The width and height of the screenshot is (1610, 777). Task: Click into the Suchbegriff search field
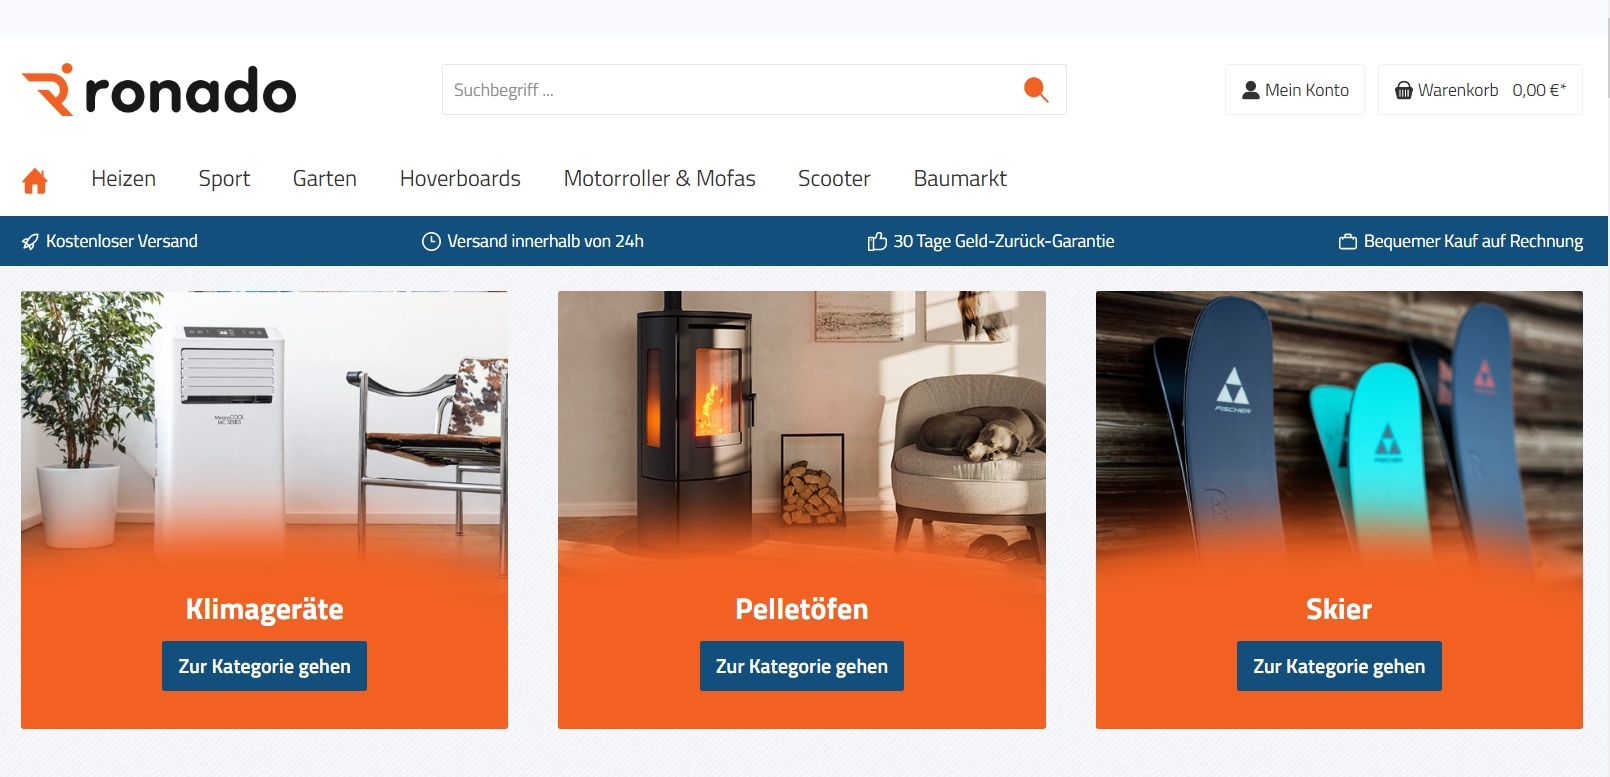point(730,90)
